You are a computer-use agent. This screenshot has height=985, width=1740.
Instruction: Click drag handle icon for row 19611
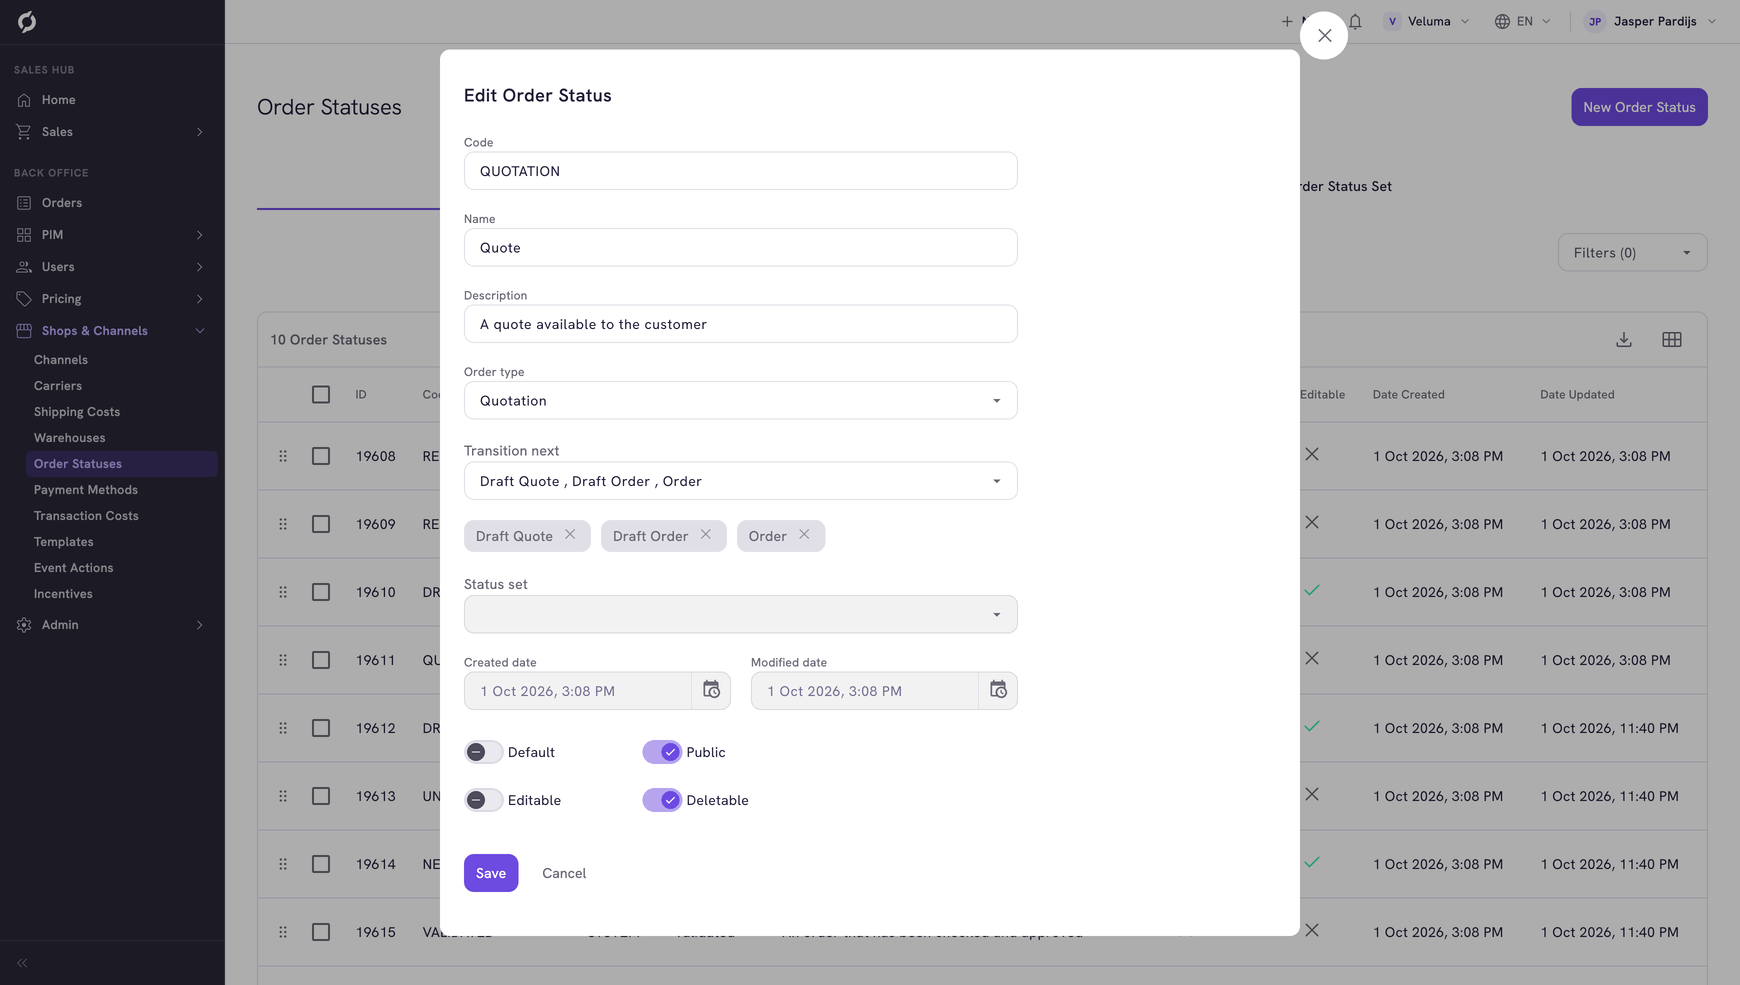(283, 660)
